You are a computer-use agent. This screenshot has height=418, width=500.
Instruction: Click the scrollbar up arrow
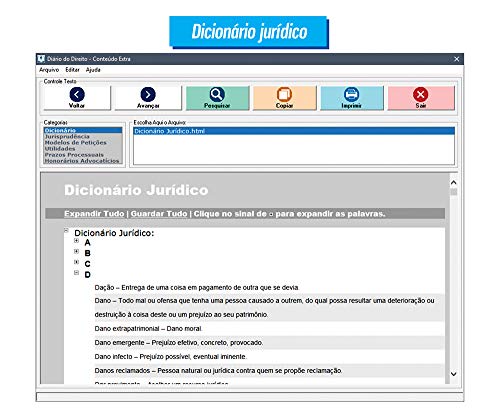[453, 182]
